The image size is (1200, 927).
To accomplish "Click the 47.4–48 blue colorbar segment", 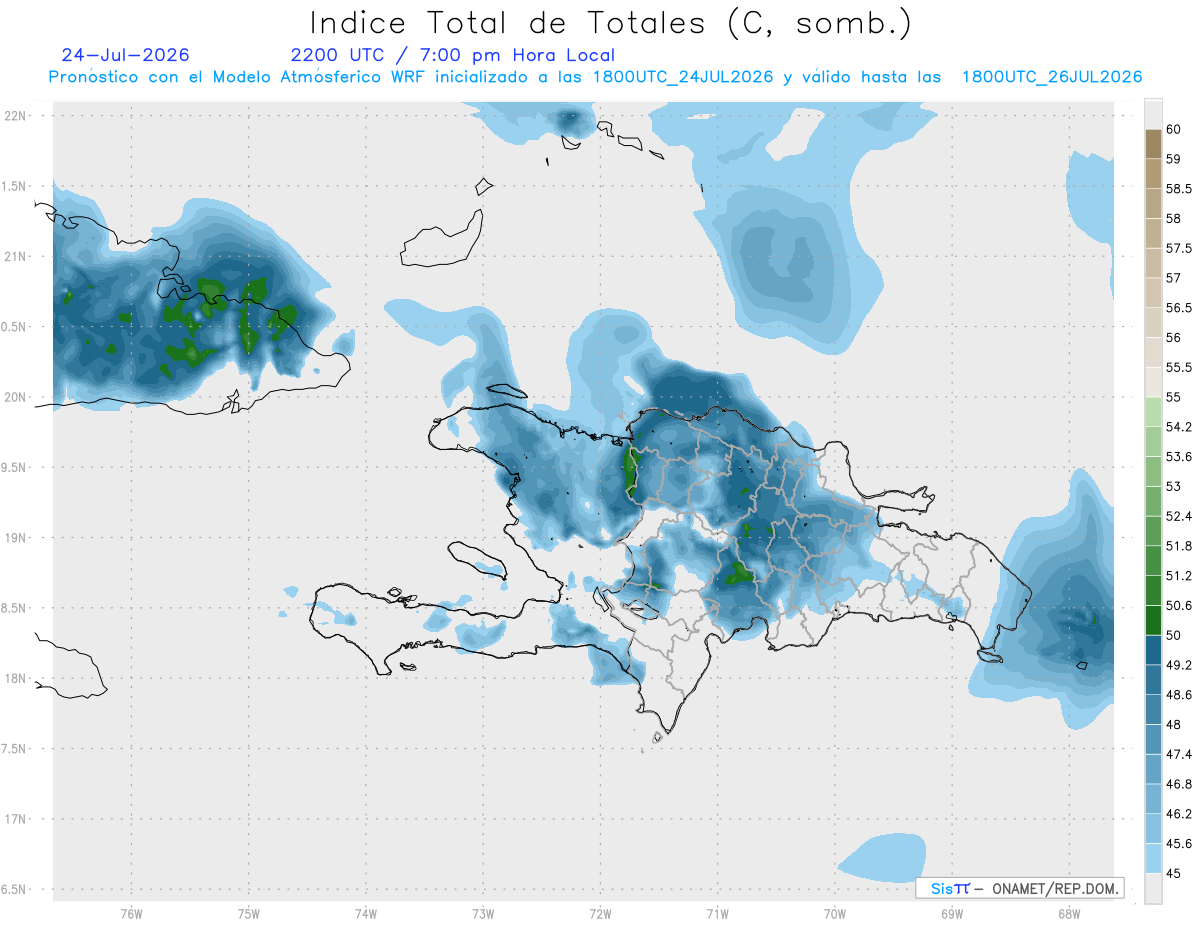I will coord(1153,739).
